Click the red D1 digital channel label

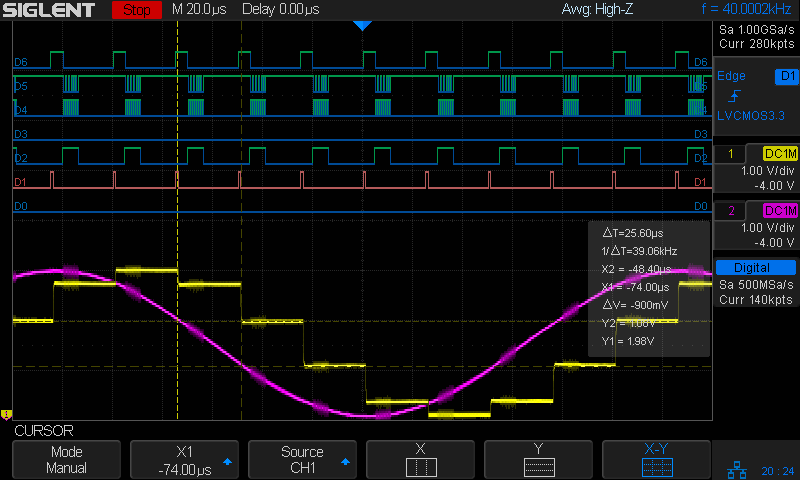[x=20, y=182]
